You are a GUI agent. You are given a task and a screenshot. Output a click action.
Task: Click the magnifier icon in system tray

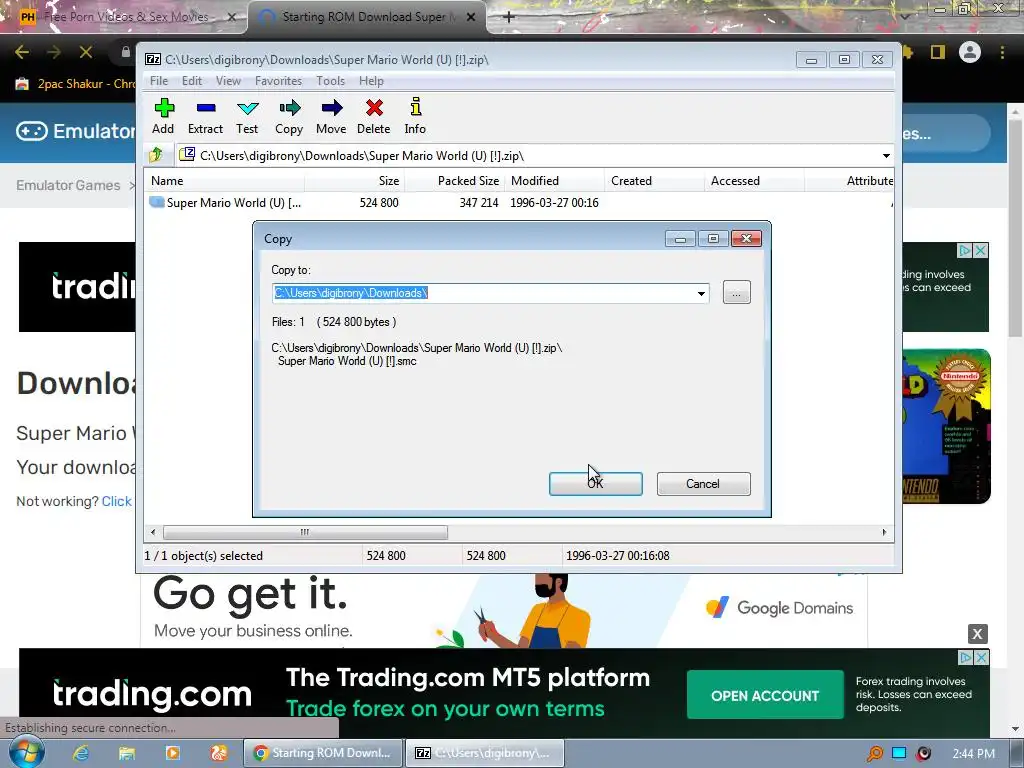point(874,754)
